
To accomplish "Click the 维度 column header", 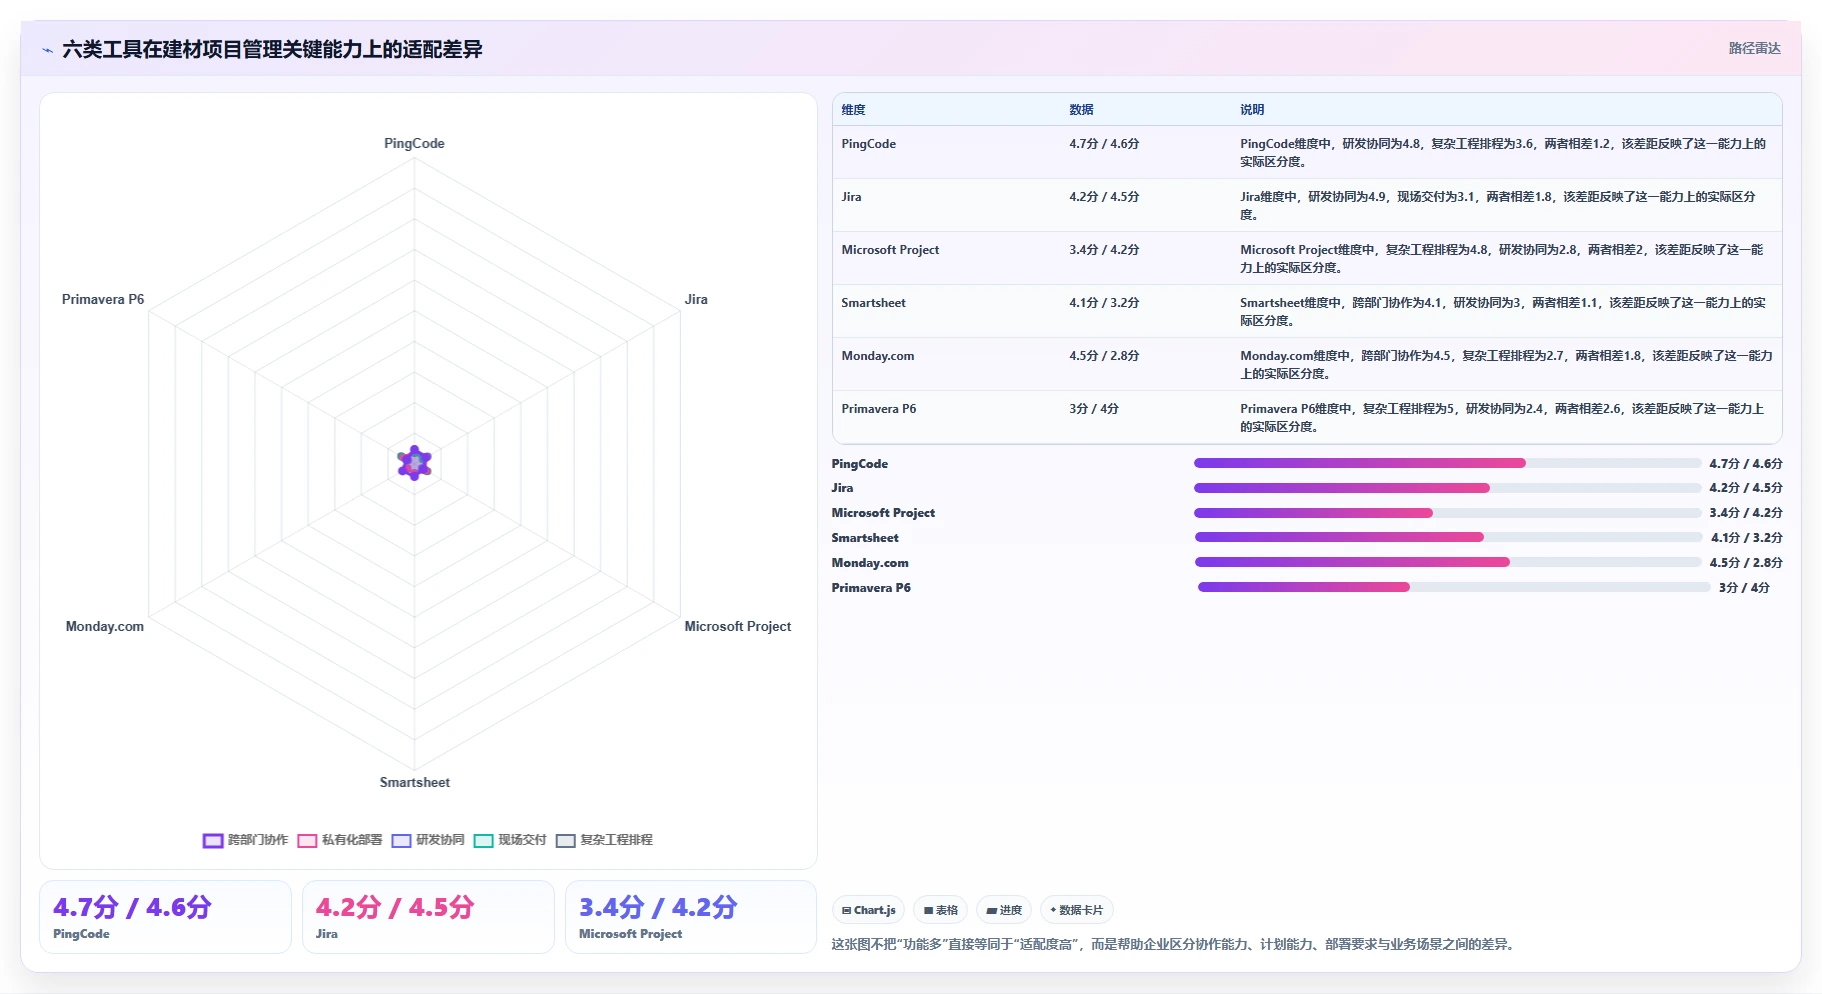I will point(853,110).
